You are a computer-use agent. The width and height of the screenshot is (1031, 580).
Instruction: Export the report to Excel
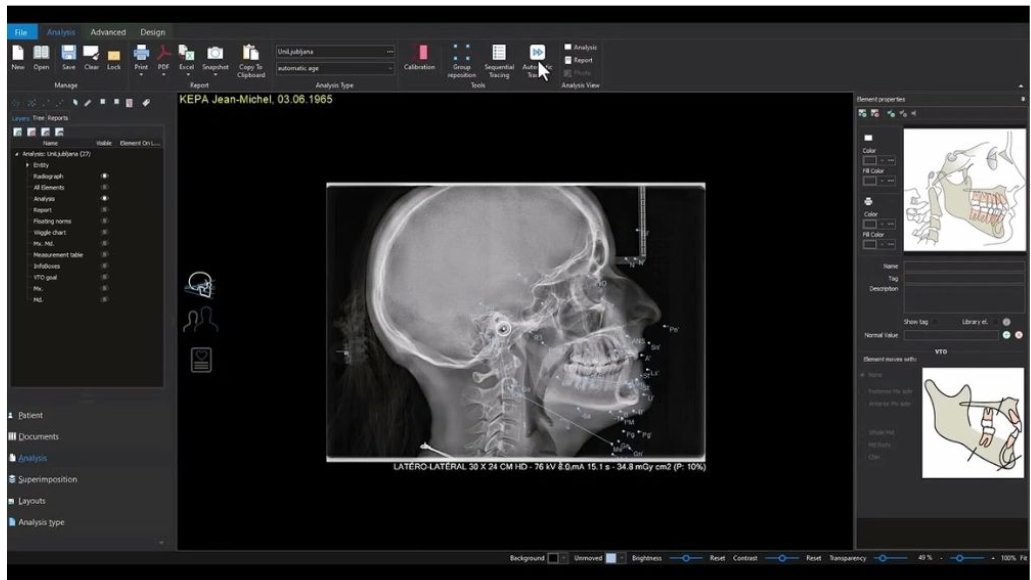pyautogui.click(x=186, y=54)
